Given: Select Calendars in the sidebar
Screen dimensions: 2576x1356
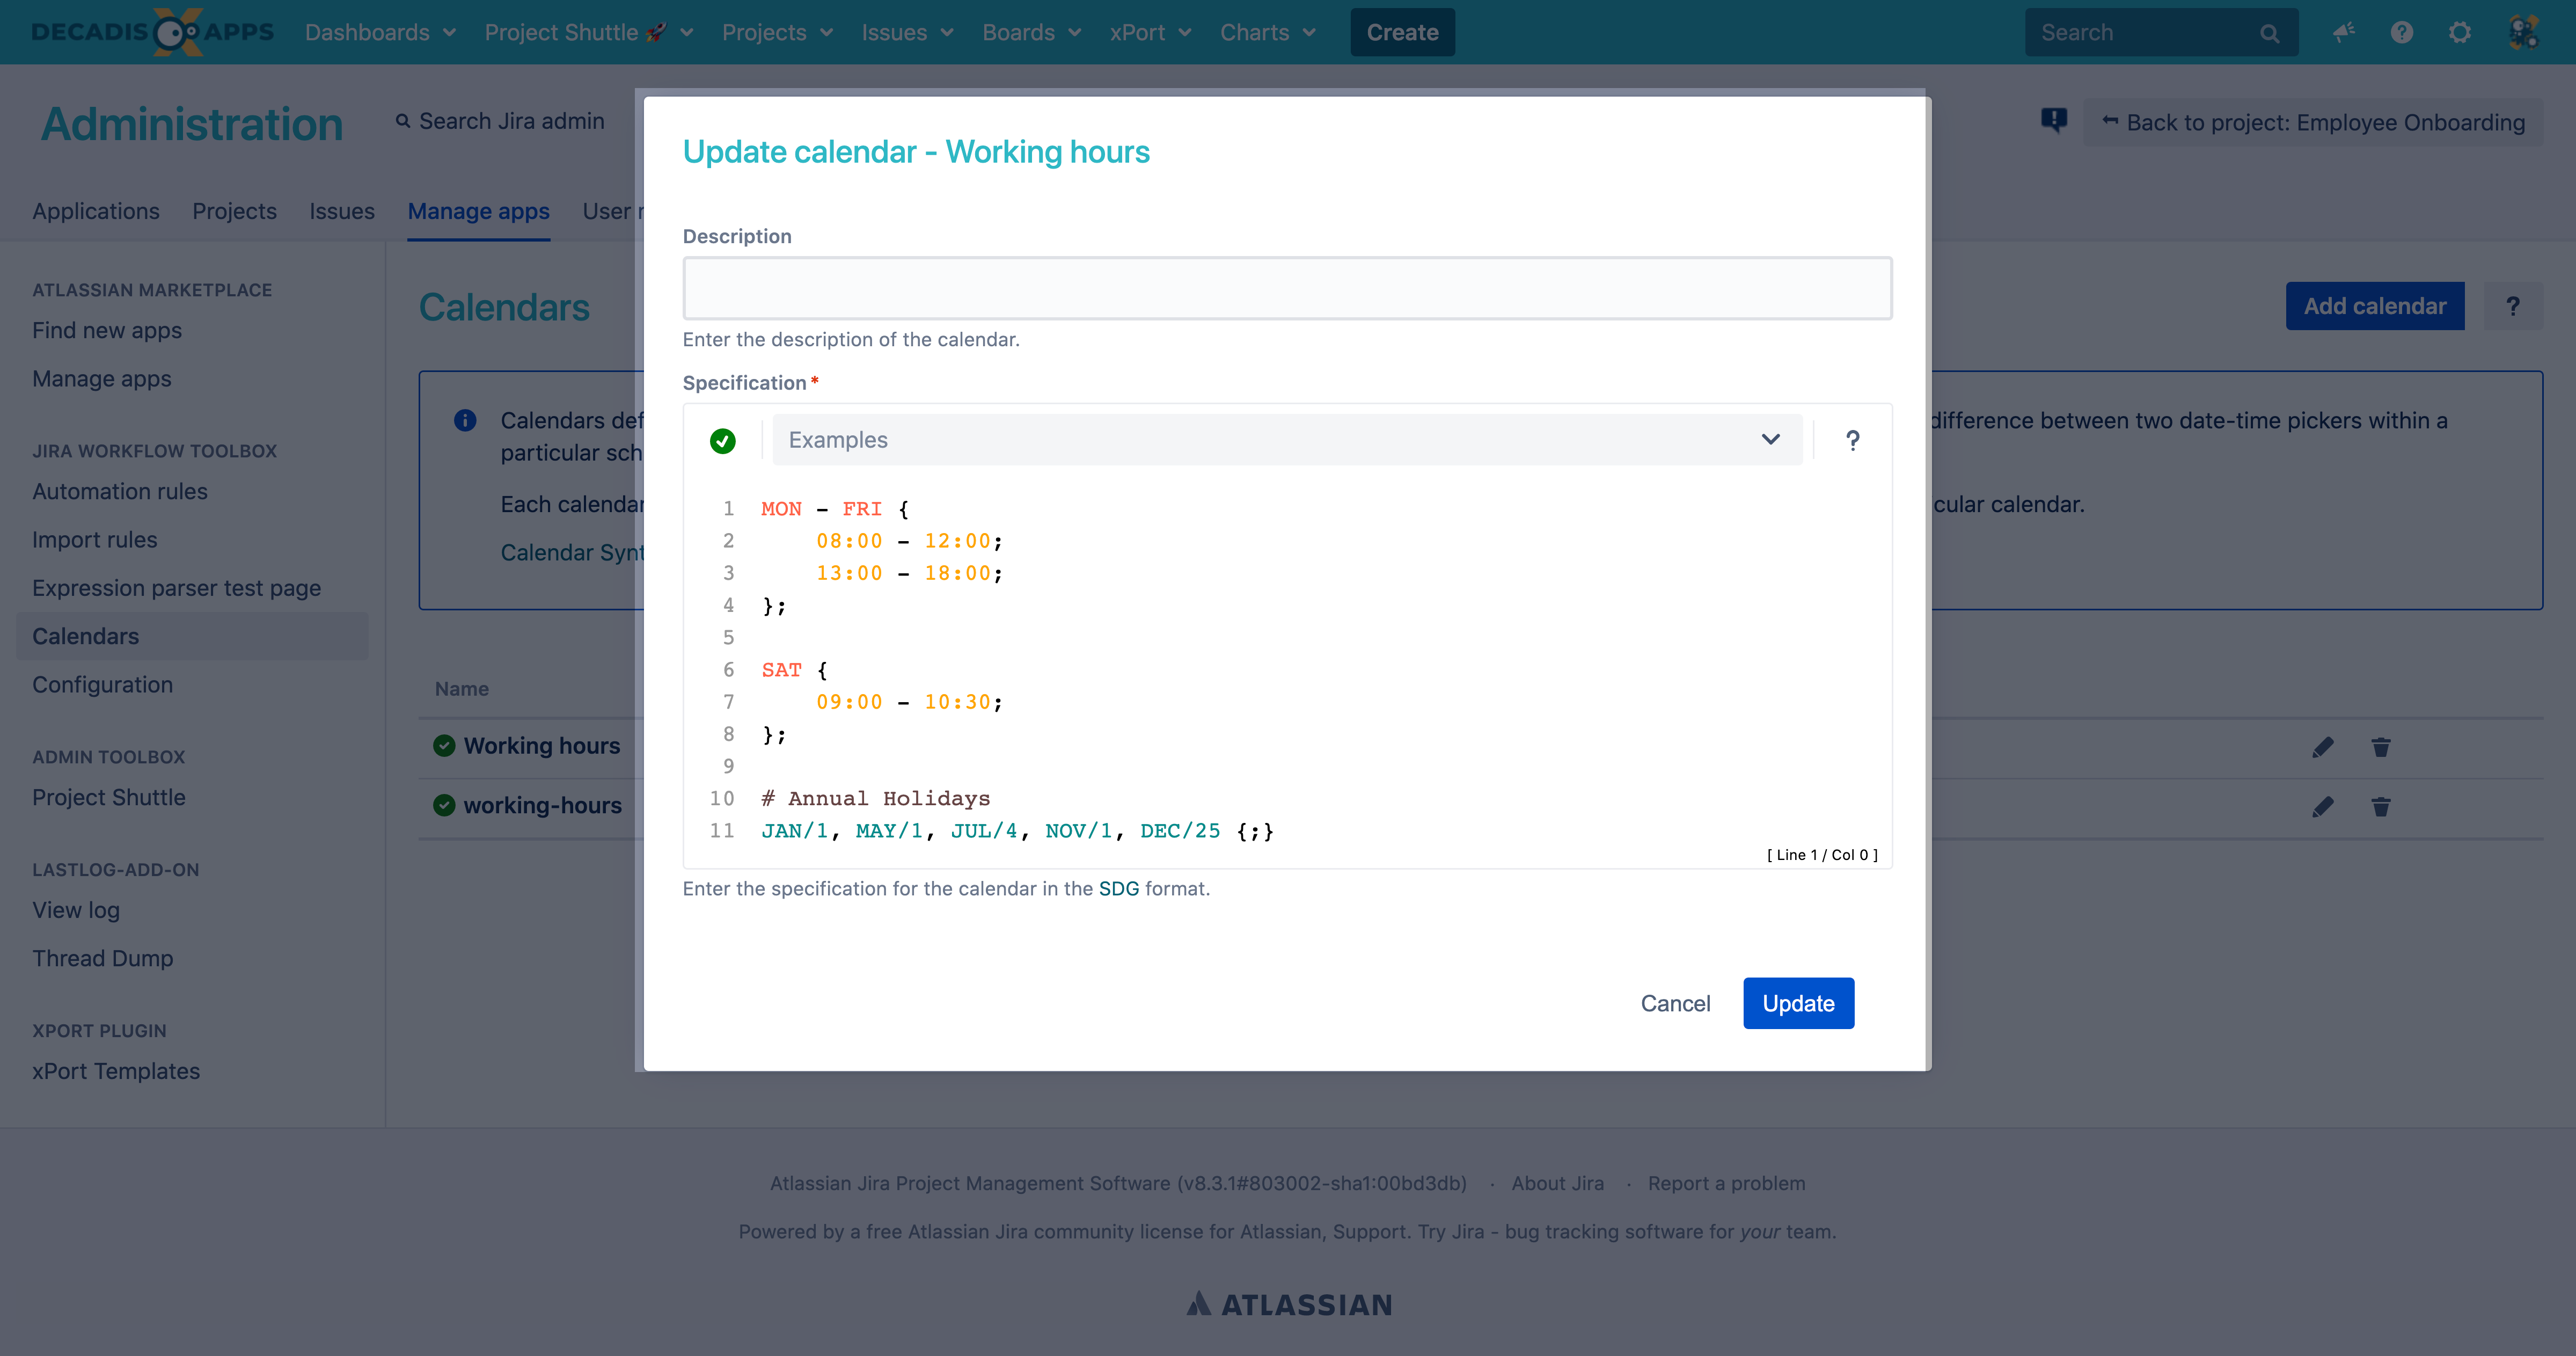Looking at the screenshot, I should point(192,636).
